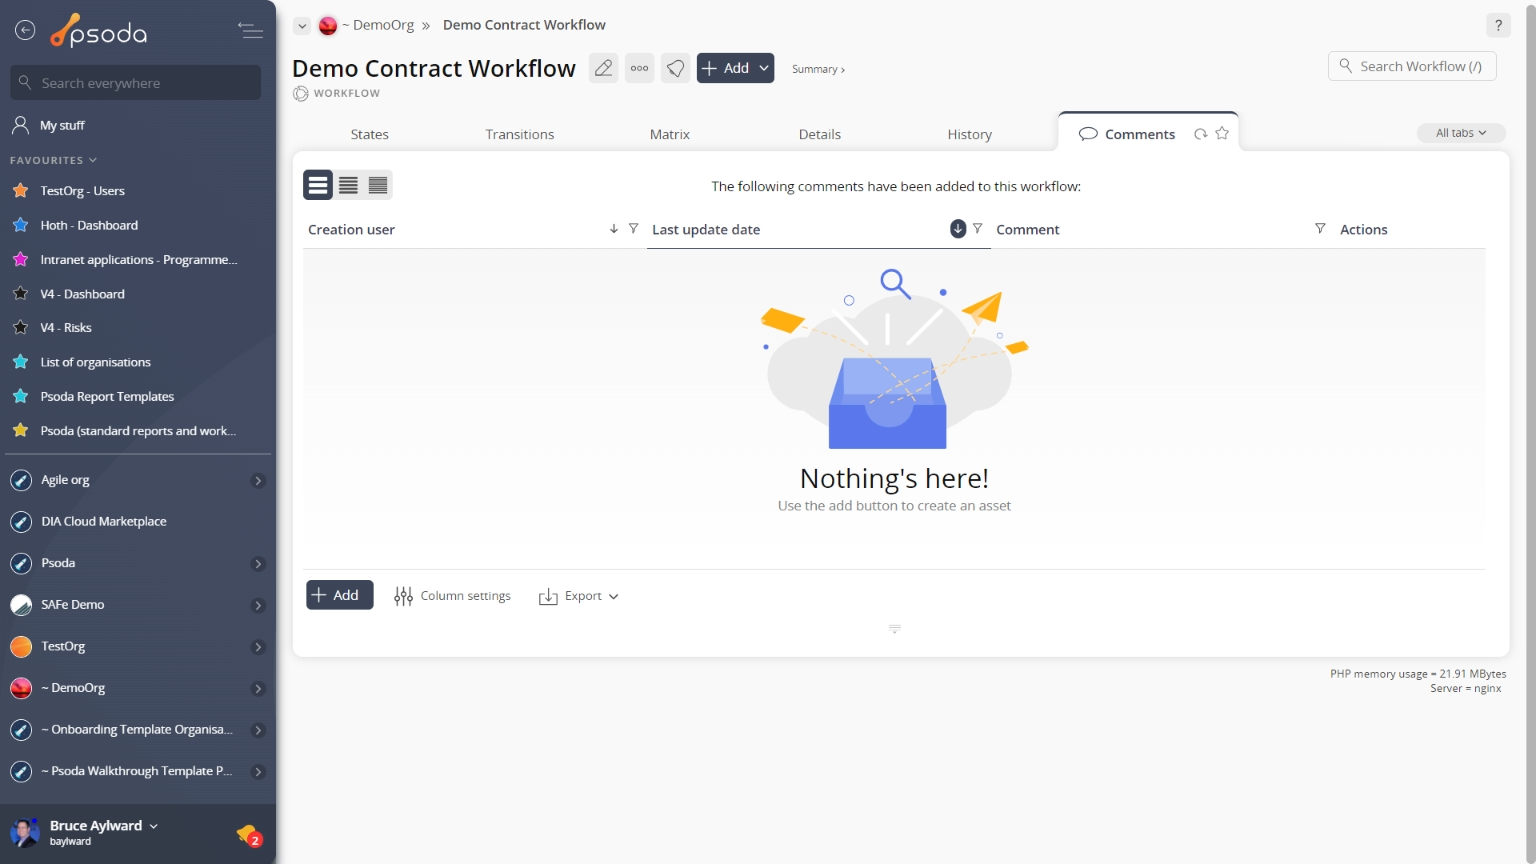Expand the TestOrg sidebar item arrow
The width and height of the screenshot is (1536, 864).
(x=258, y=647)
